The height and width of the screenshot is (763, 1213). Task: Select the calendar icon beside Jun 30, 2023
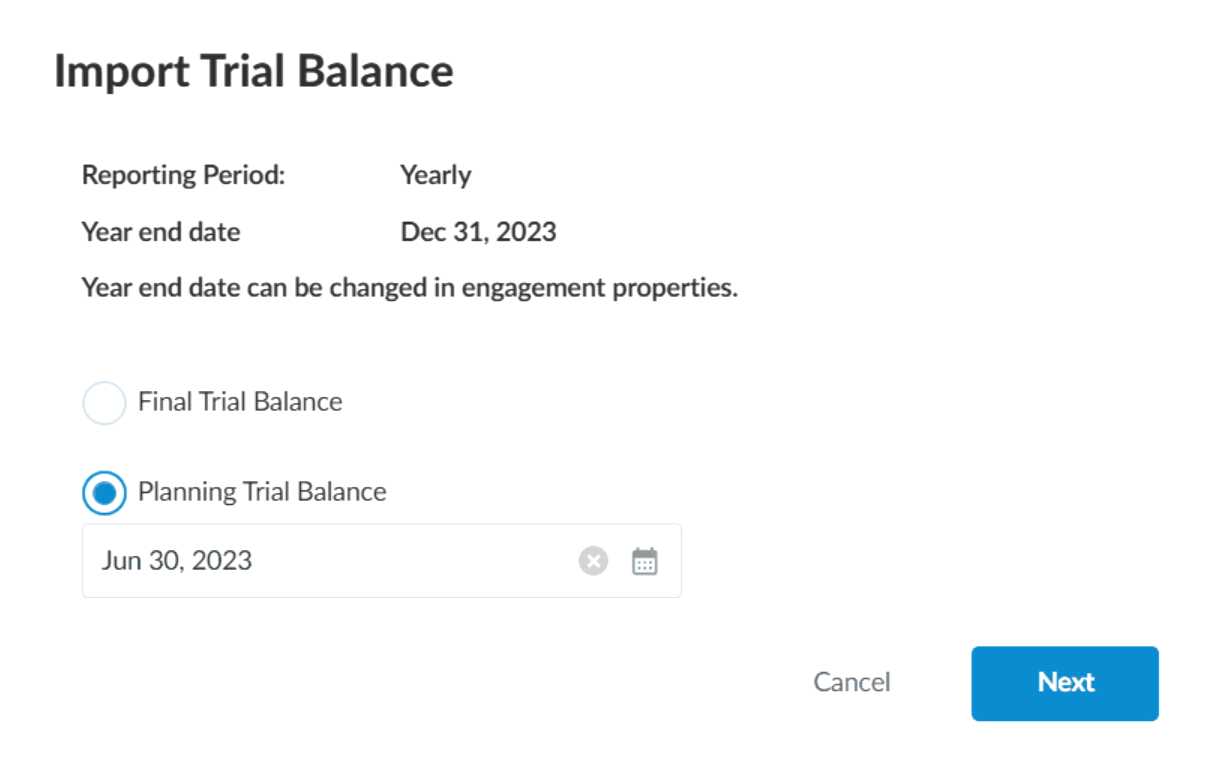645,561
